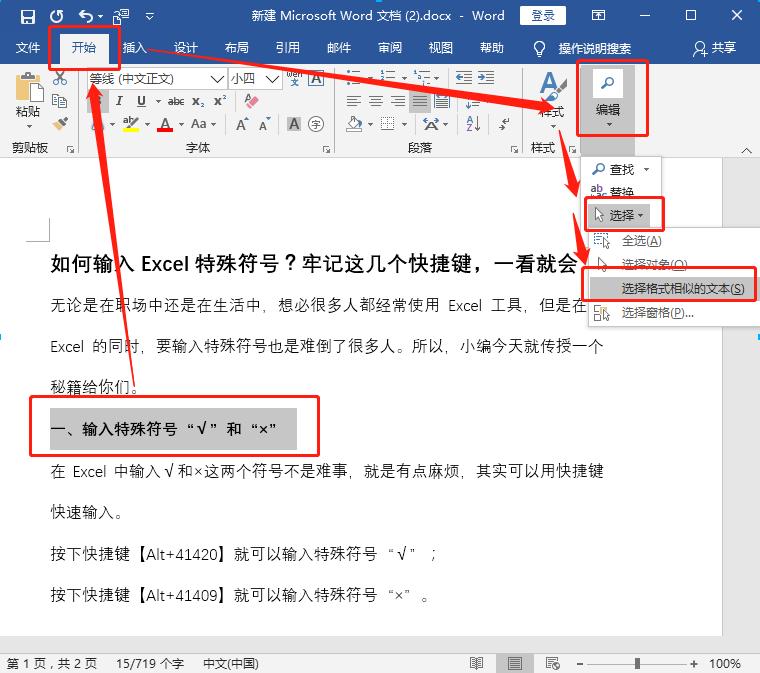This screenshot has height=673, width=760.
Task: Click the character border A icon
Action: point(317,78)
